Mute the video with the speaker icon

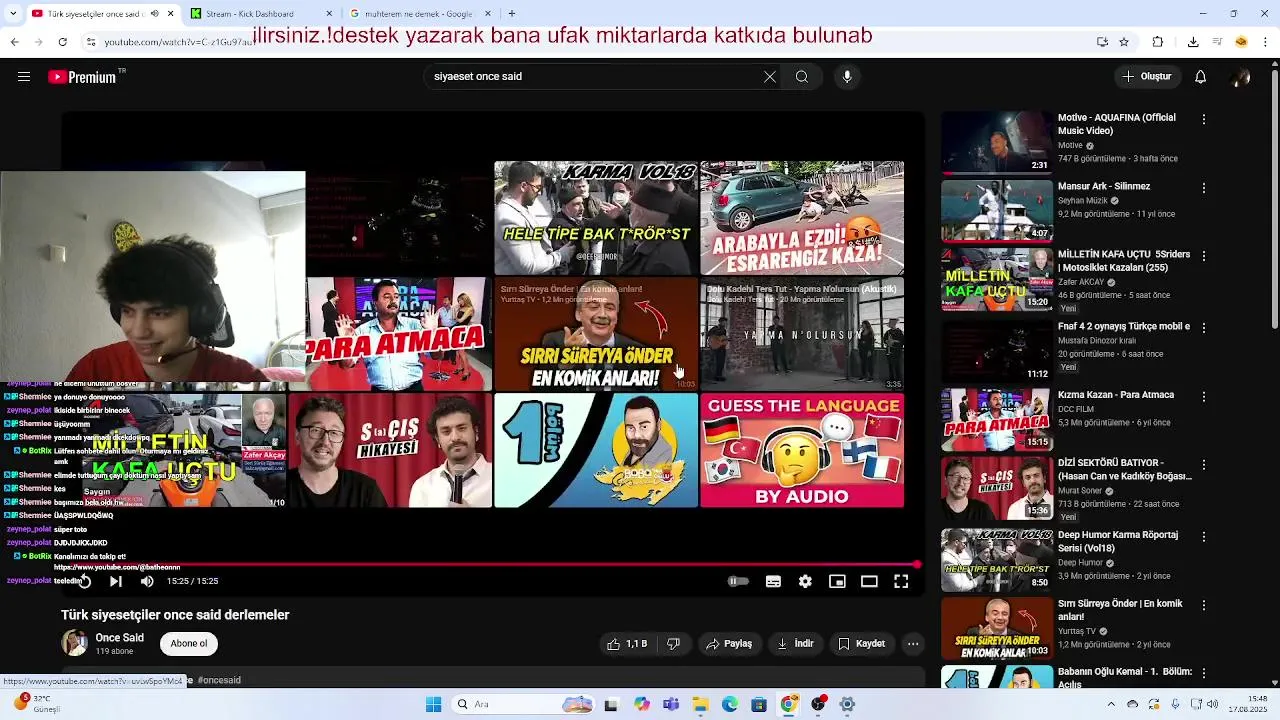[x=147, y=581]
